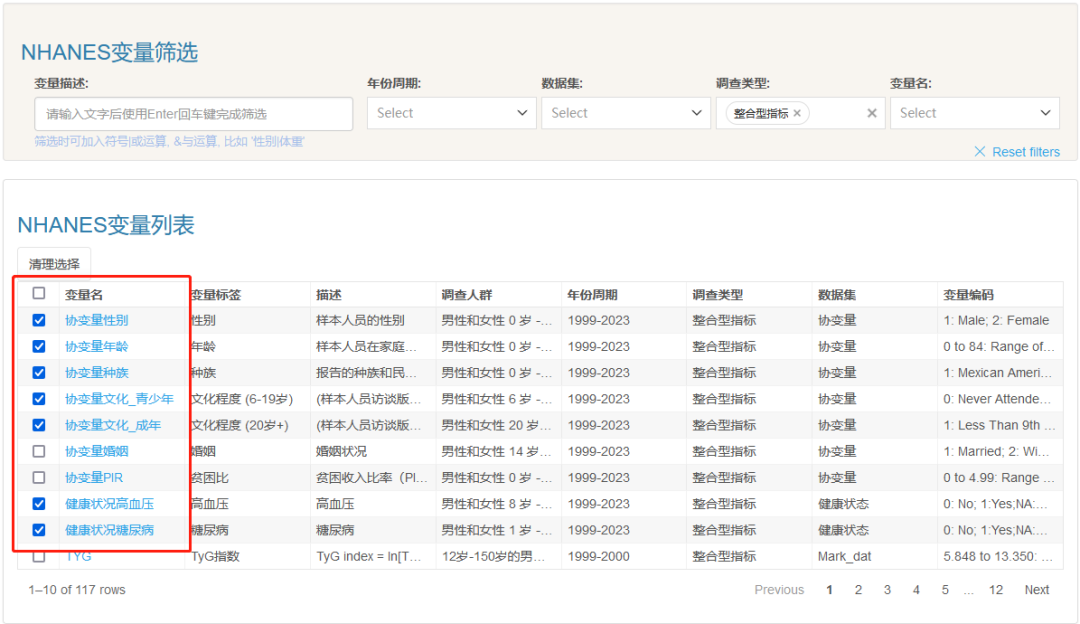The height and width of the screenshot is (624, 1080).
Task: Click the '1: Male; 2: Female' coding cell
Action: point(996,320)
